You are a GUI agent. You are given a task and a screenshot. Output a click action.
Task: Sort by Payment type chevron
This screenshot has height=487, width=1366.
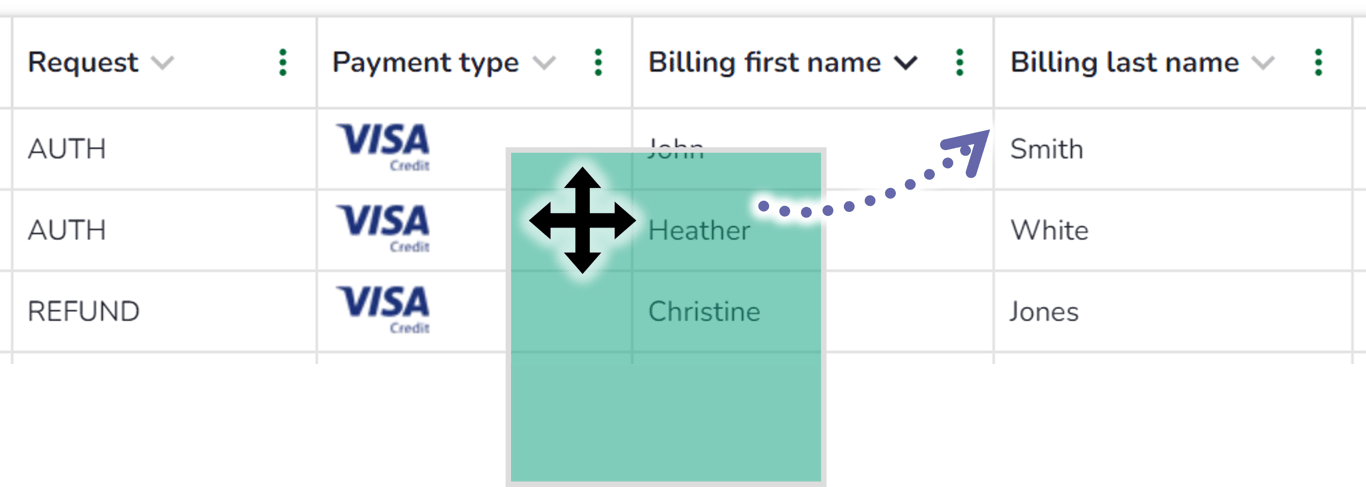pyautogui.click(x=544, y=63)
